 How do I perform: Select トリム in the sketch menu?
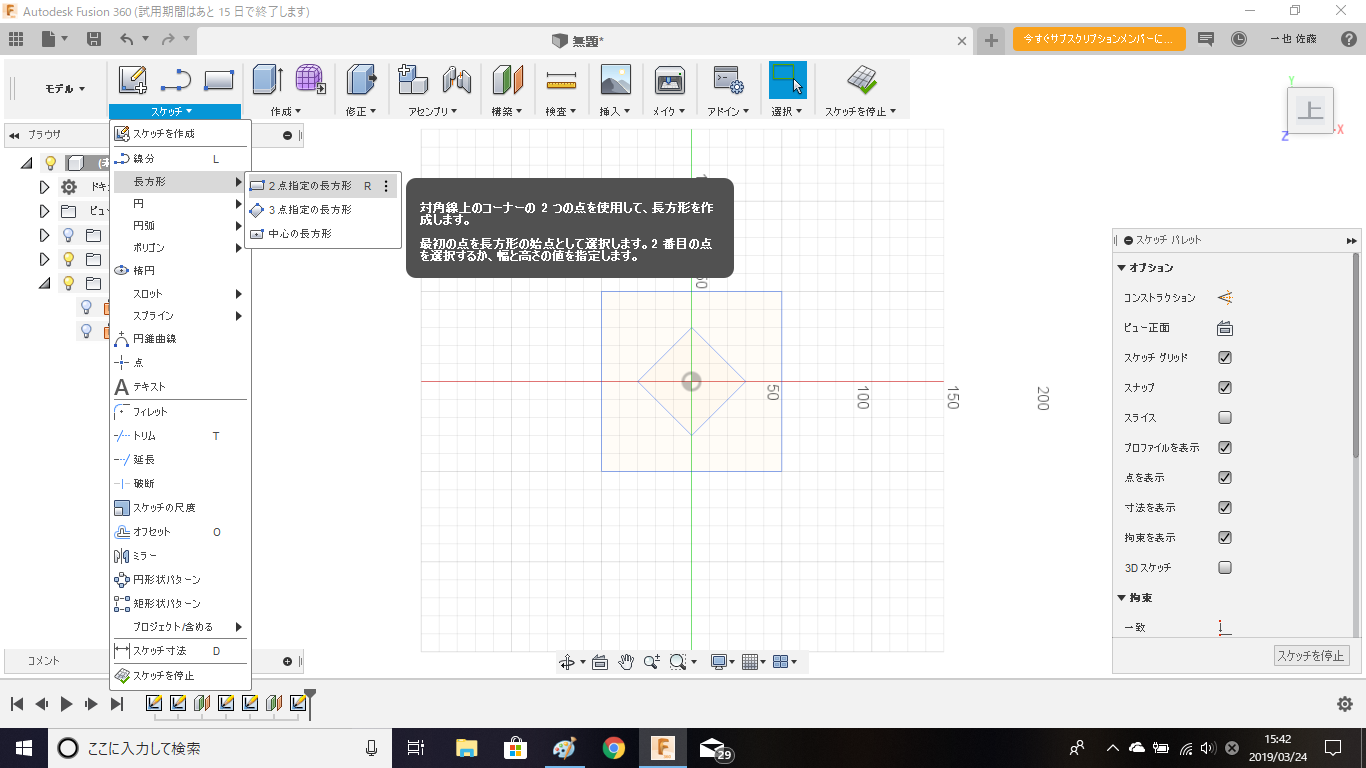179,436
